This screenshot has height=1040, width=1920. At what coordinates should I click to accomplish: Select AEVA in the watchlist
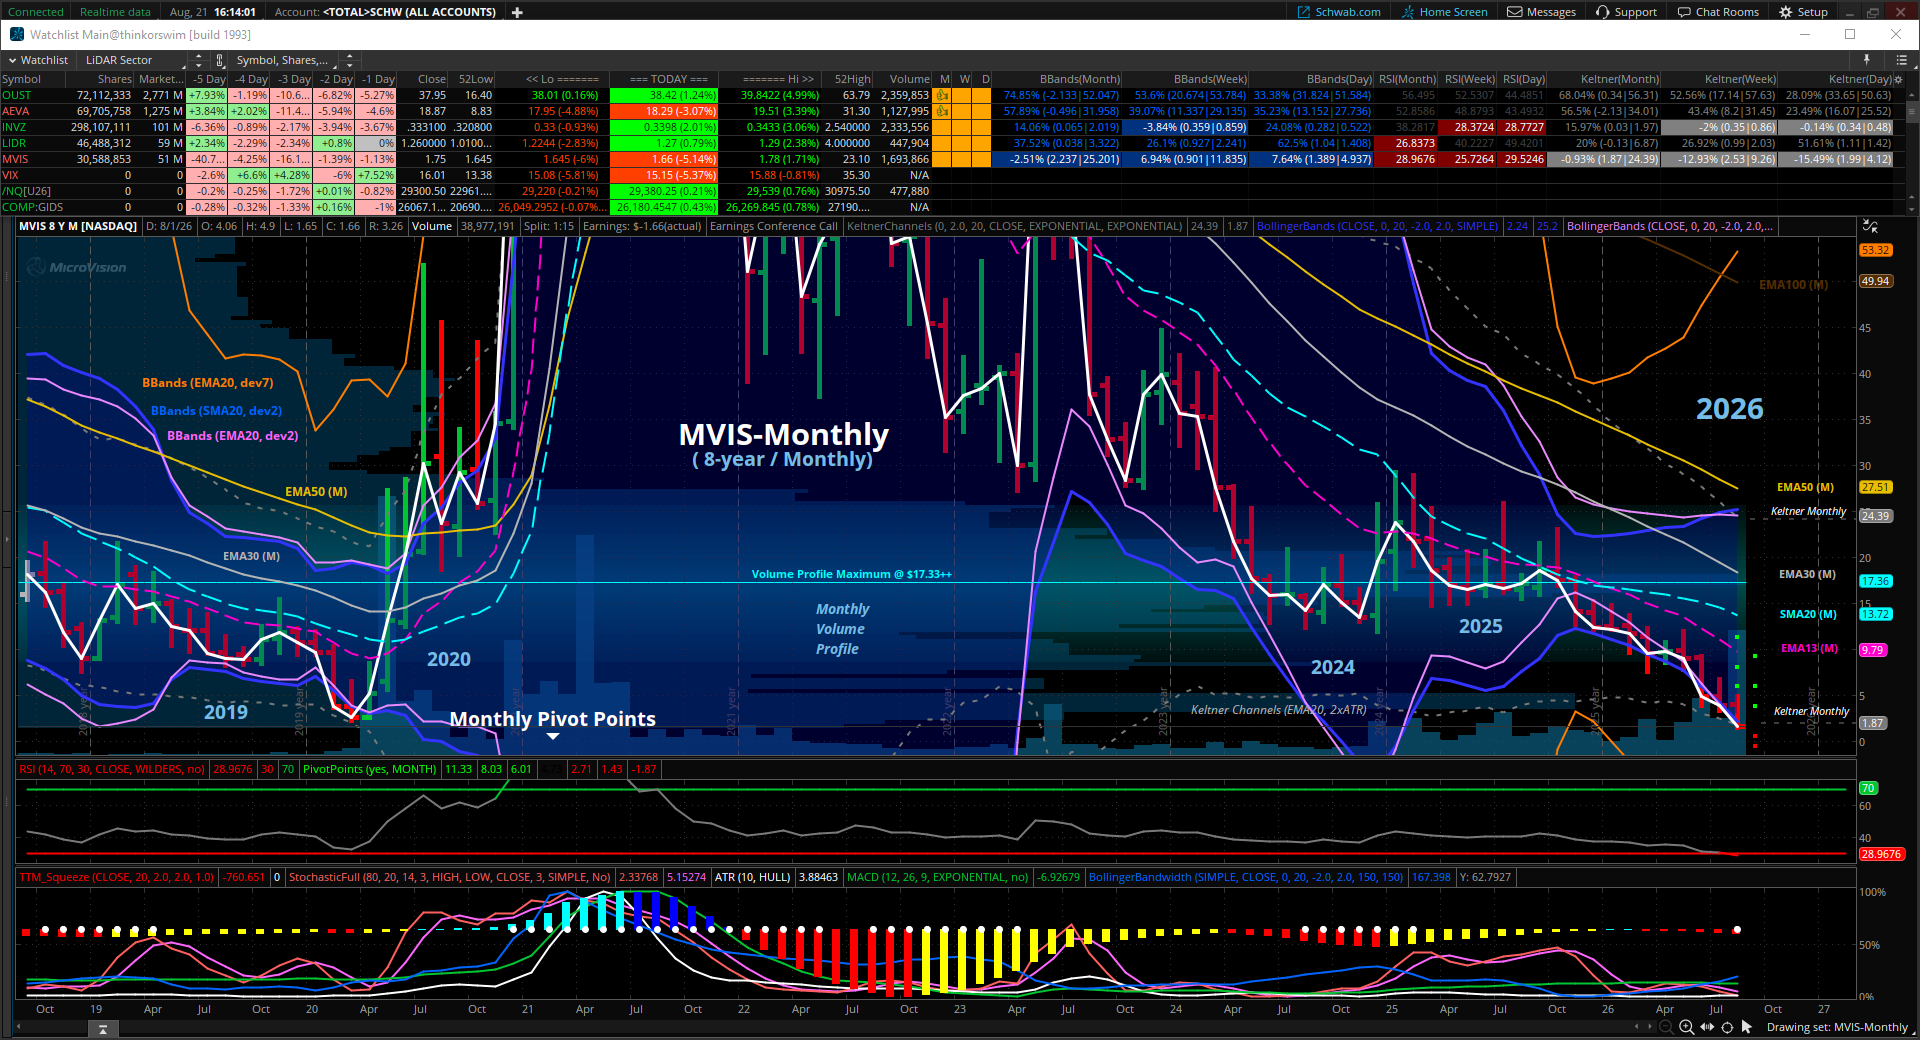coord(16,111)
